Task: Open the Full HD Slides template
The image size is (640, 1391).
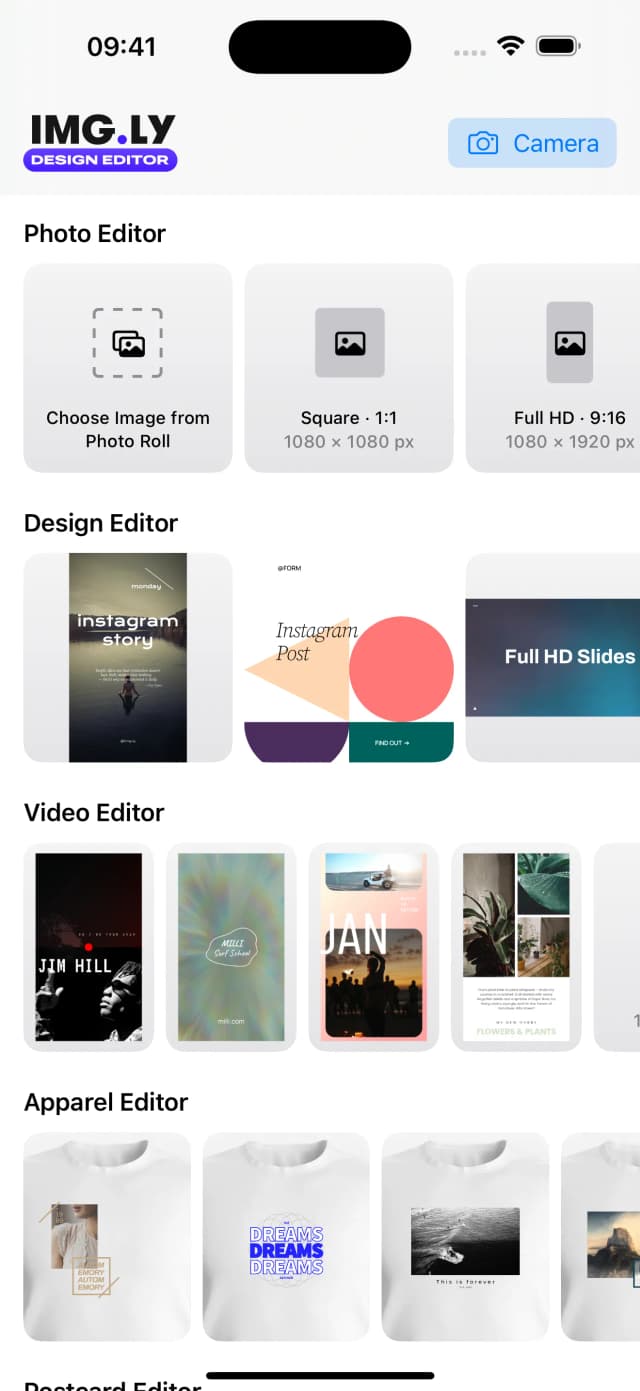Action: pos(553,657)
